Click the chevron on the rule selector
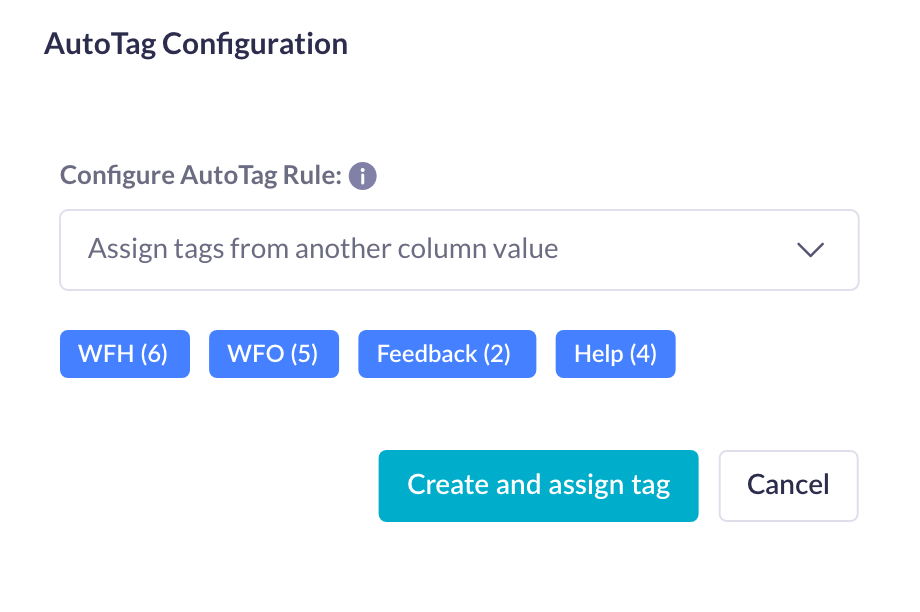This screenshot has width=920, height=612. [812, 249]
